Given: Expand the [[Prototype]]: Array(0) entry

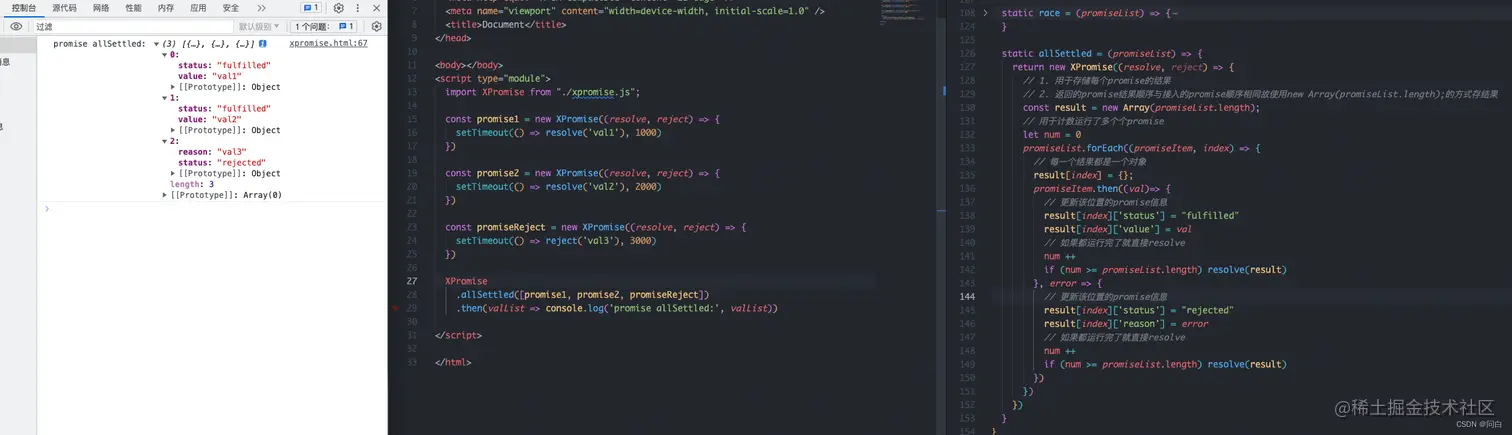Looking at the screenshot, I should pyautogui.click(x=165, y=195).
